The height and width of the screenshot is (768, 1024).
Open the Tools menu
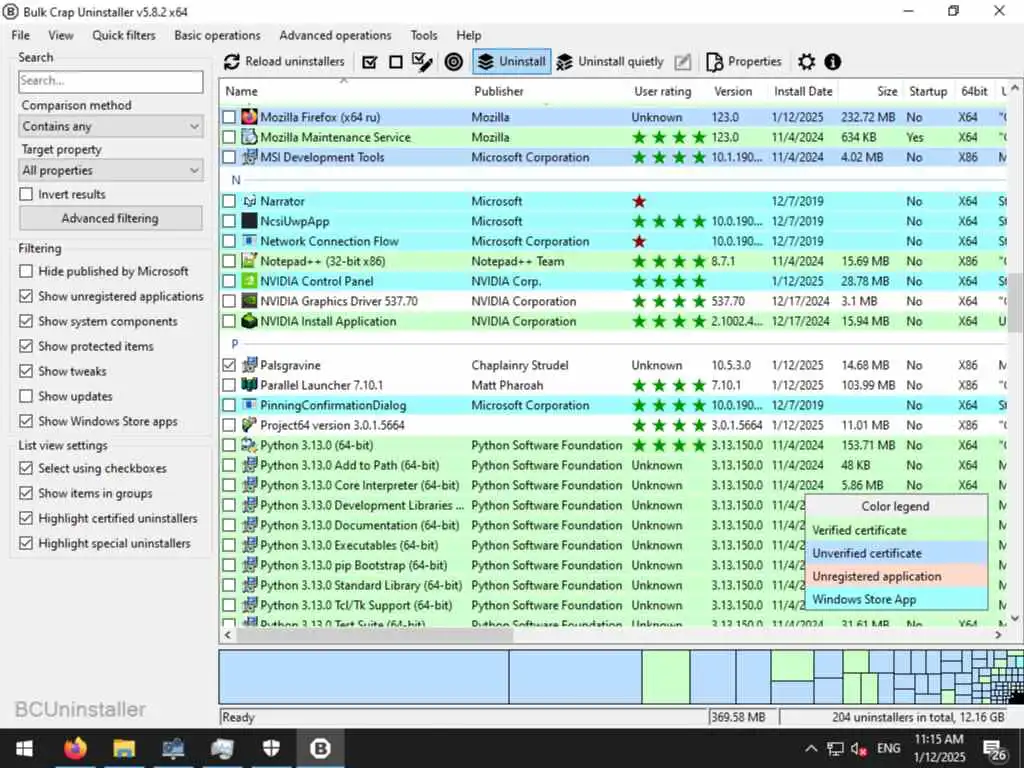(424, 35)
